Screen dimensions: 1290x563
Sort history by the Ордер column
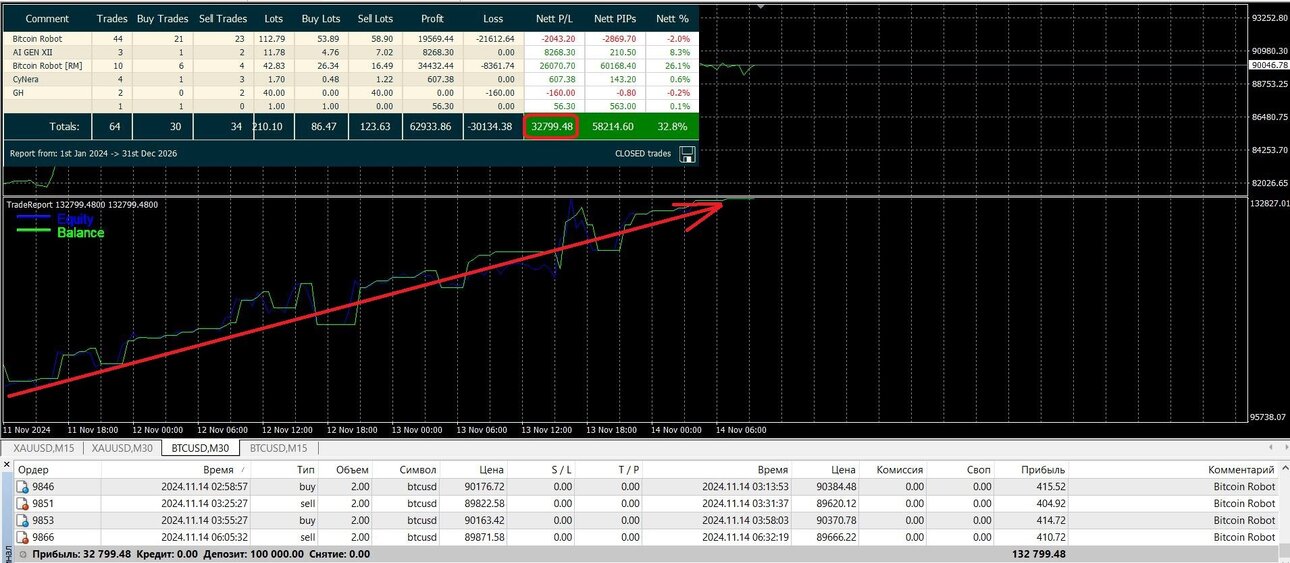33,469
